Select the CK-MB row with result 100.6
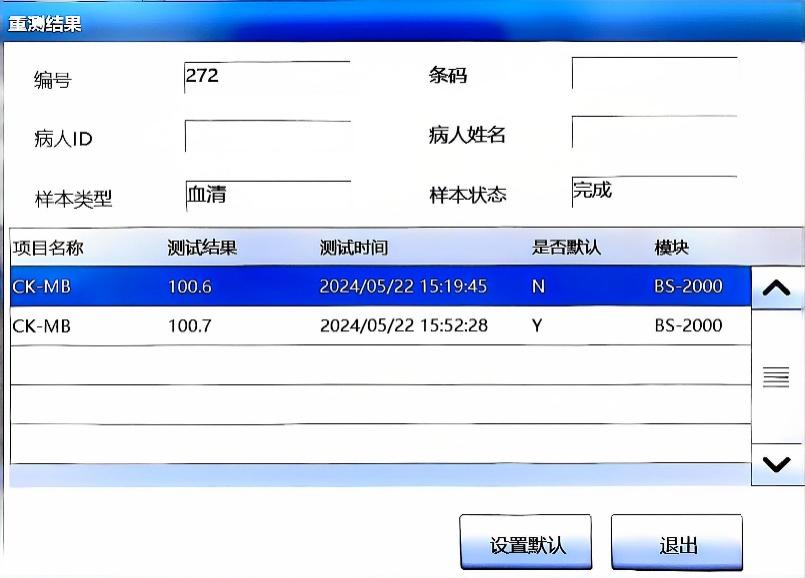 (379, 287)
